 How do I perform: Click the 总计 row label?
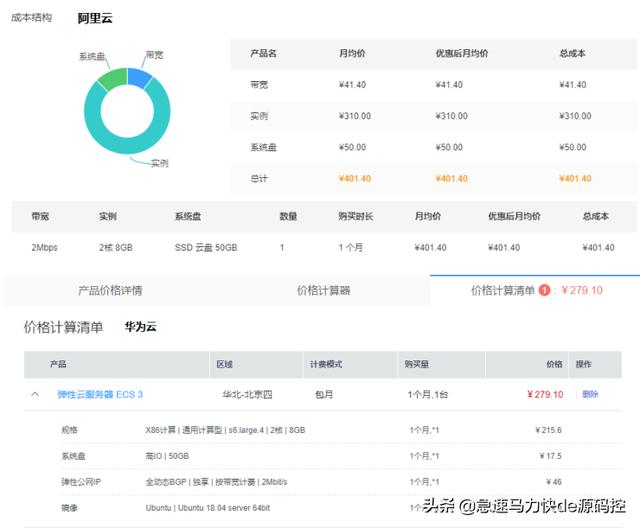tap(259, 179)
